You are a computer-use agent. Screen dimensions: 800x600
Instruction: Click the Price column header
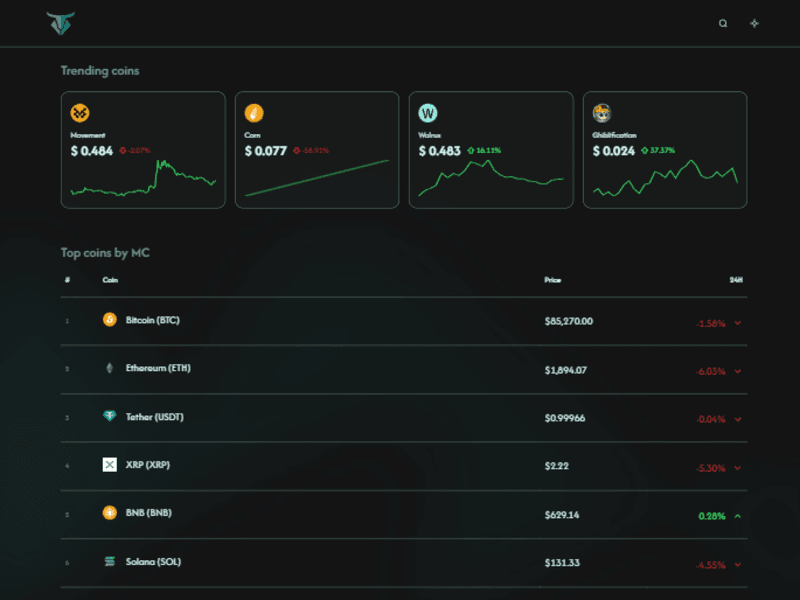click(x=553, y=280)
